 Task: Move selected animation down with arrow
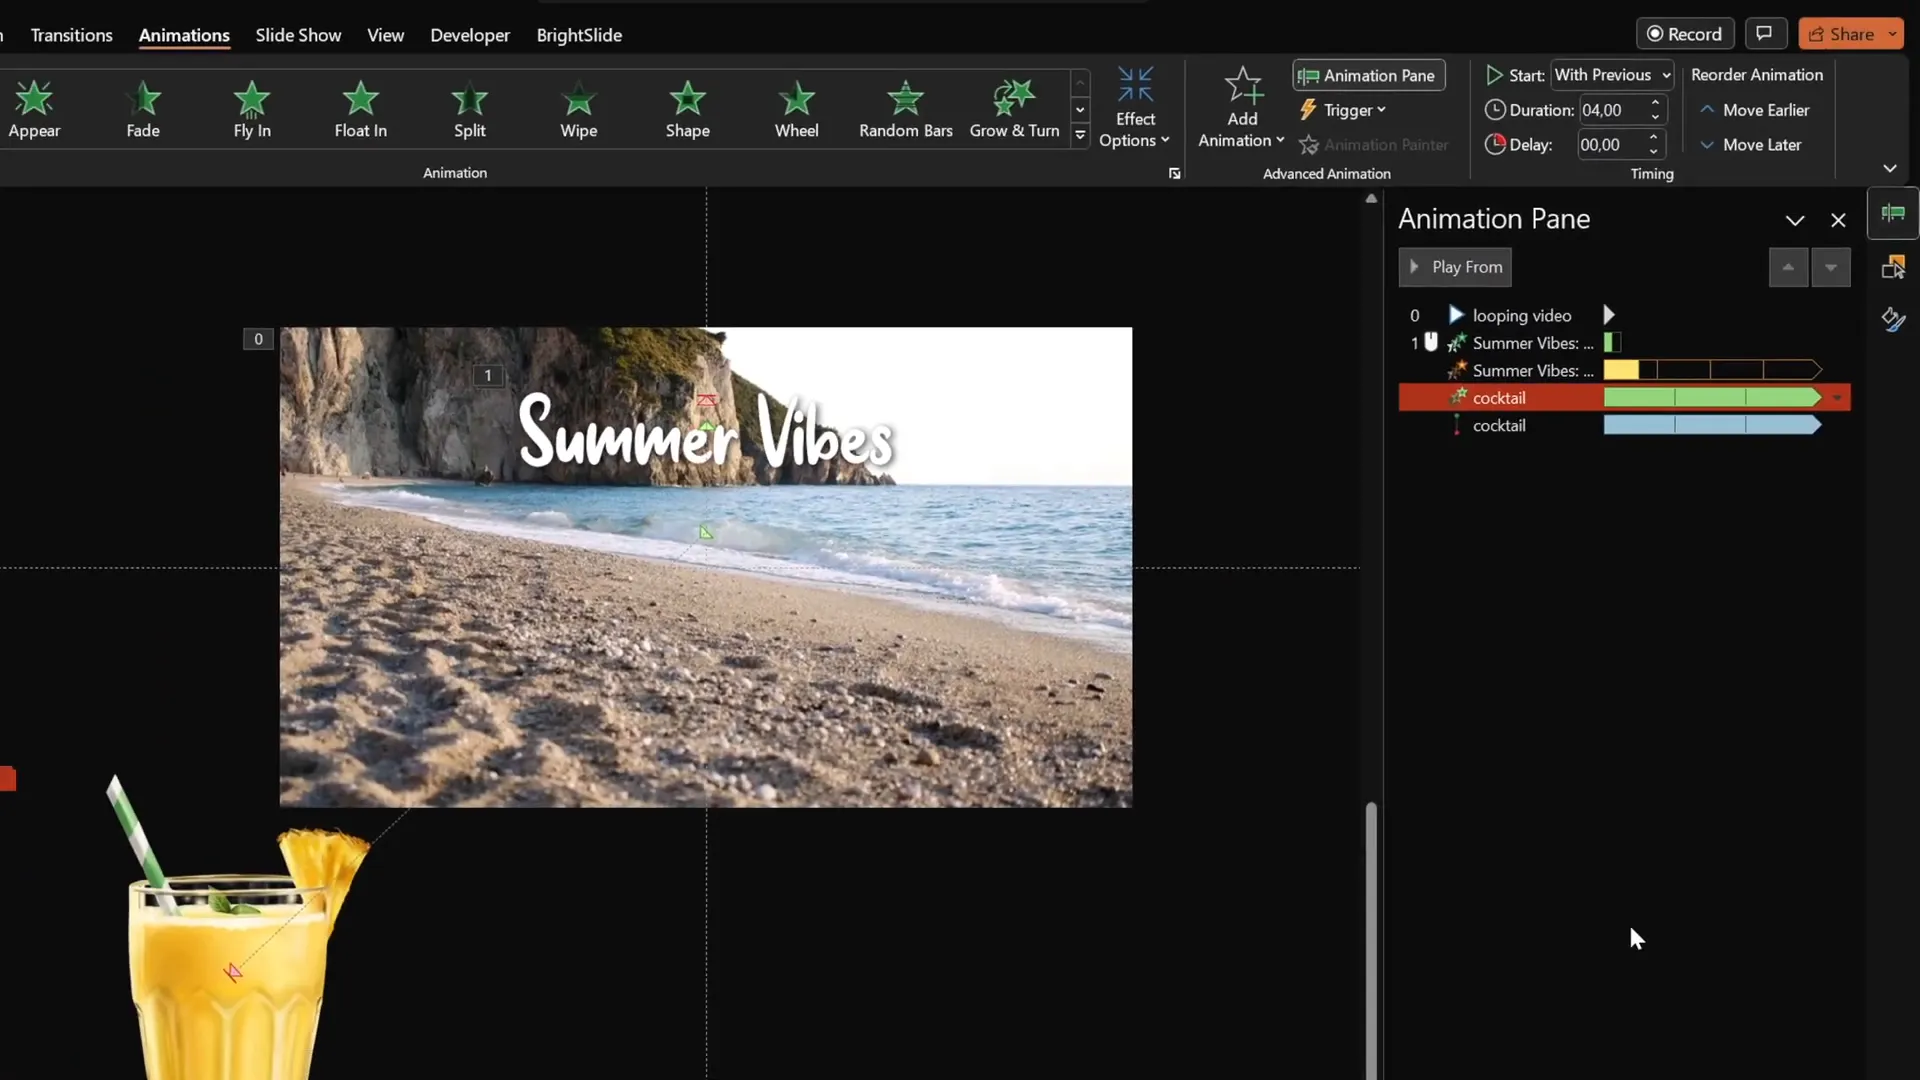coord(1831,267)
